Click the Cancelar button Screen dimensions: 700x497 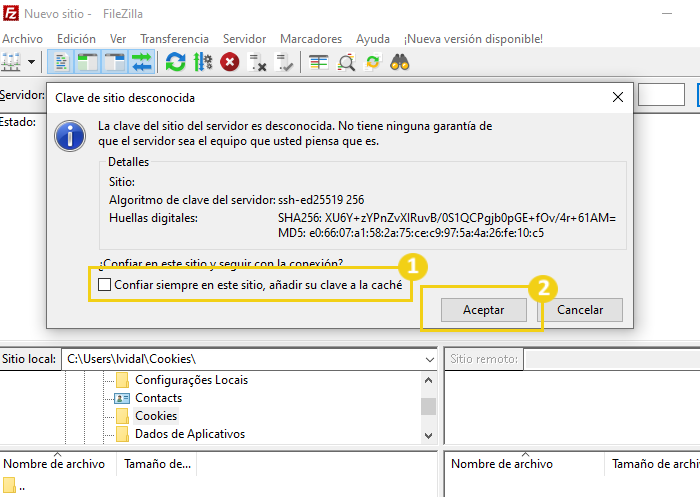tap(580, 309)
